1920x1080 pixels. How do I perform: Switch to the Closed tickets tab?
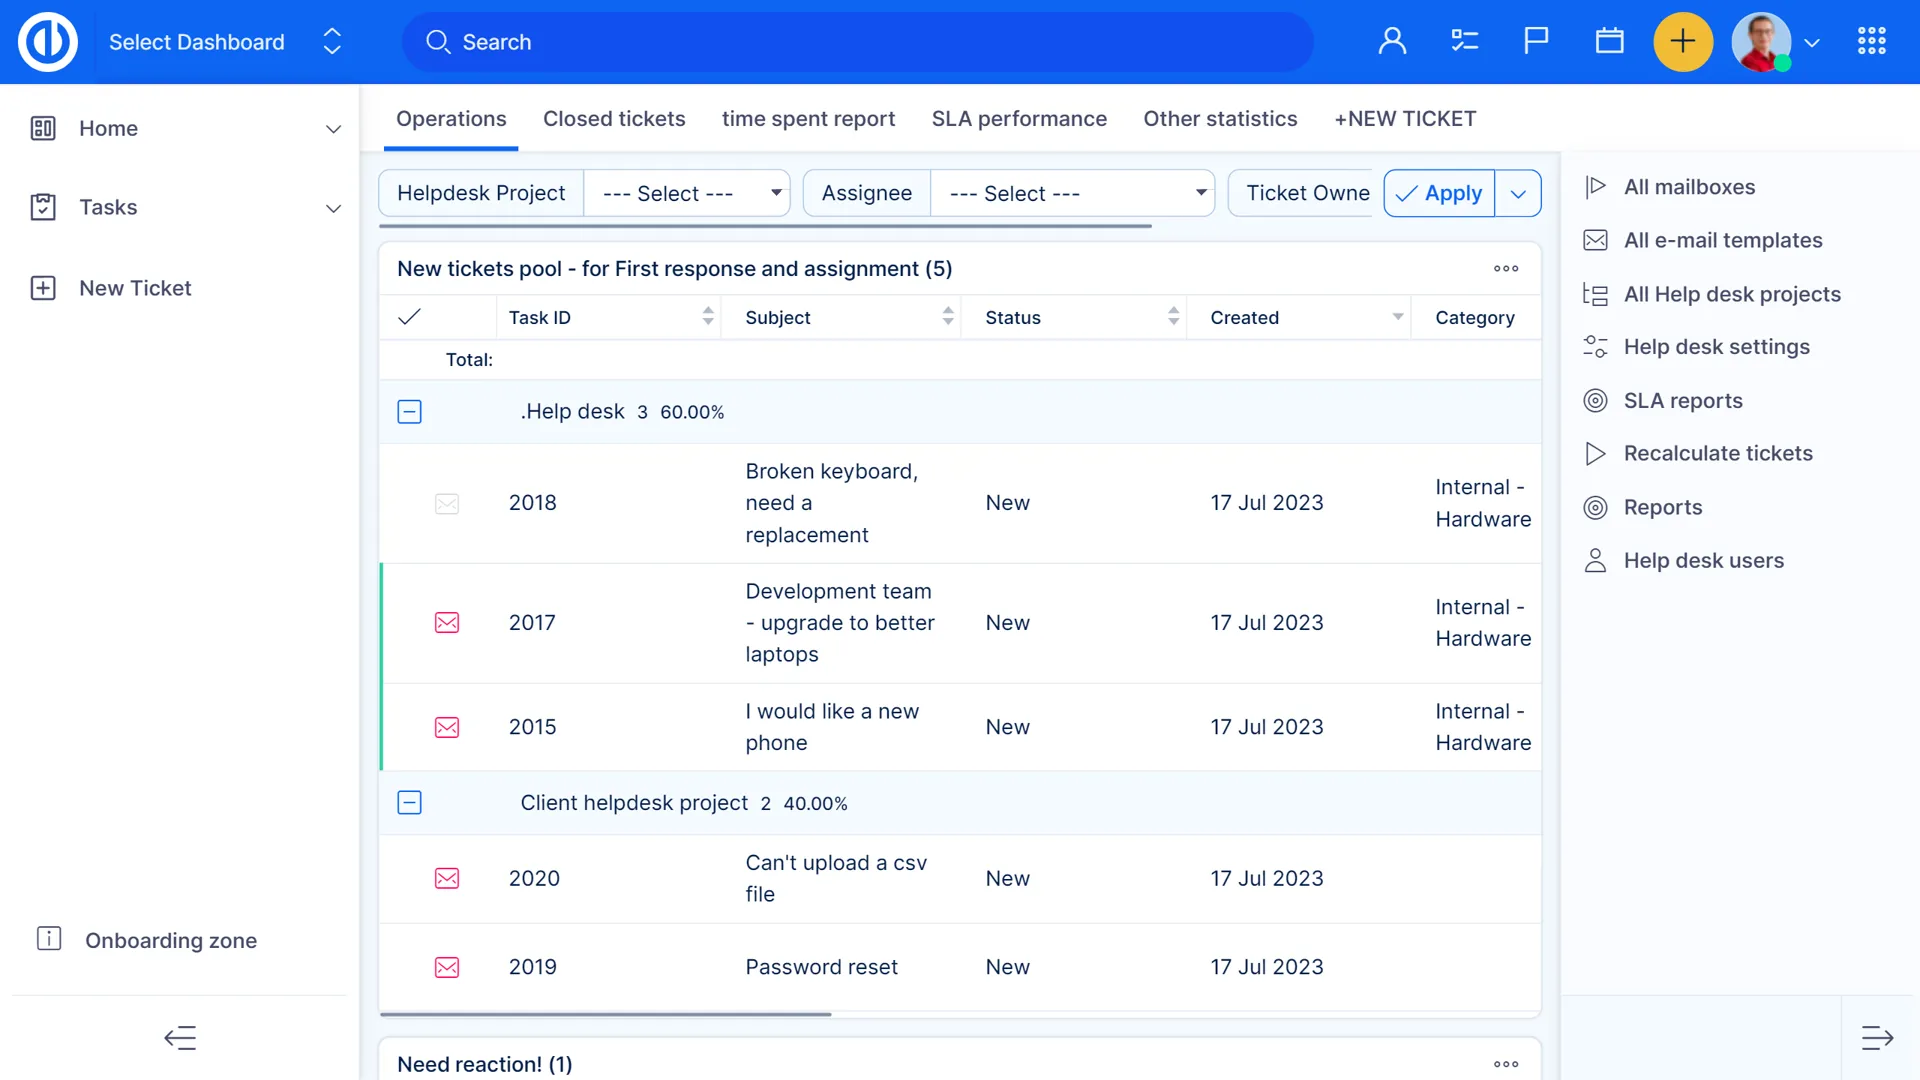click(x=614, y=119)
